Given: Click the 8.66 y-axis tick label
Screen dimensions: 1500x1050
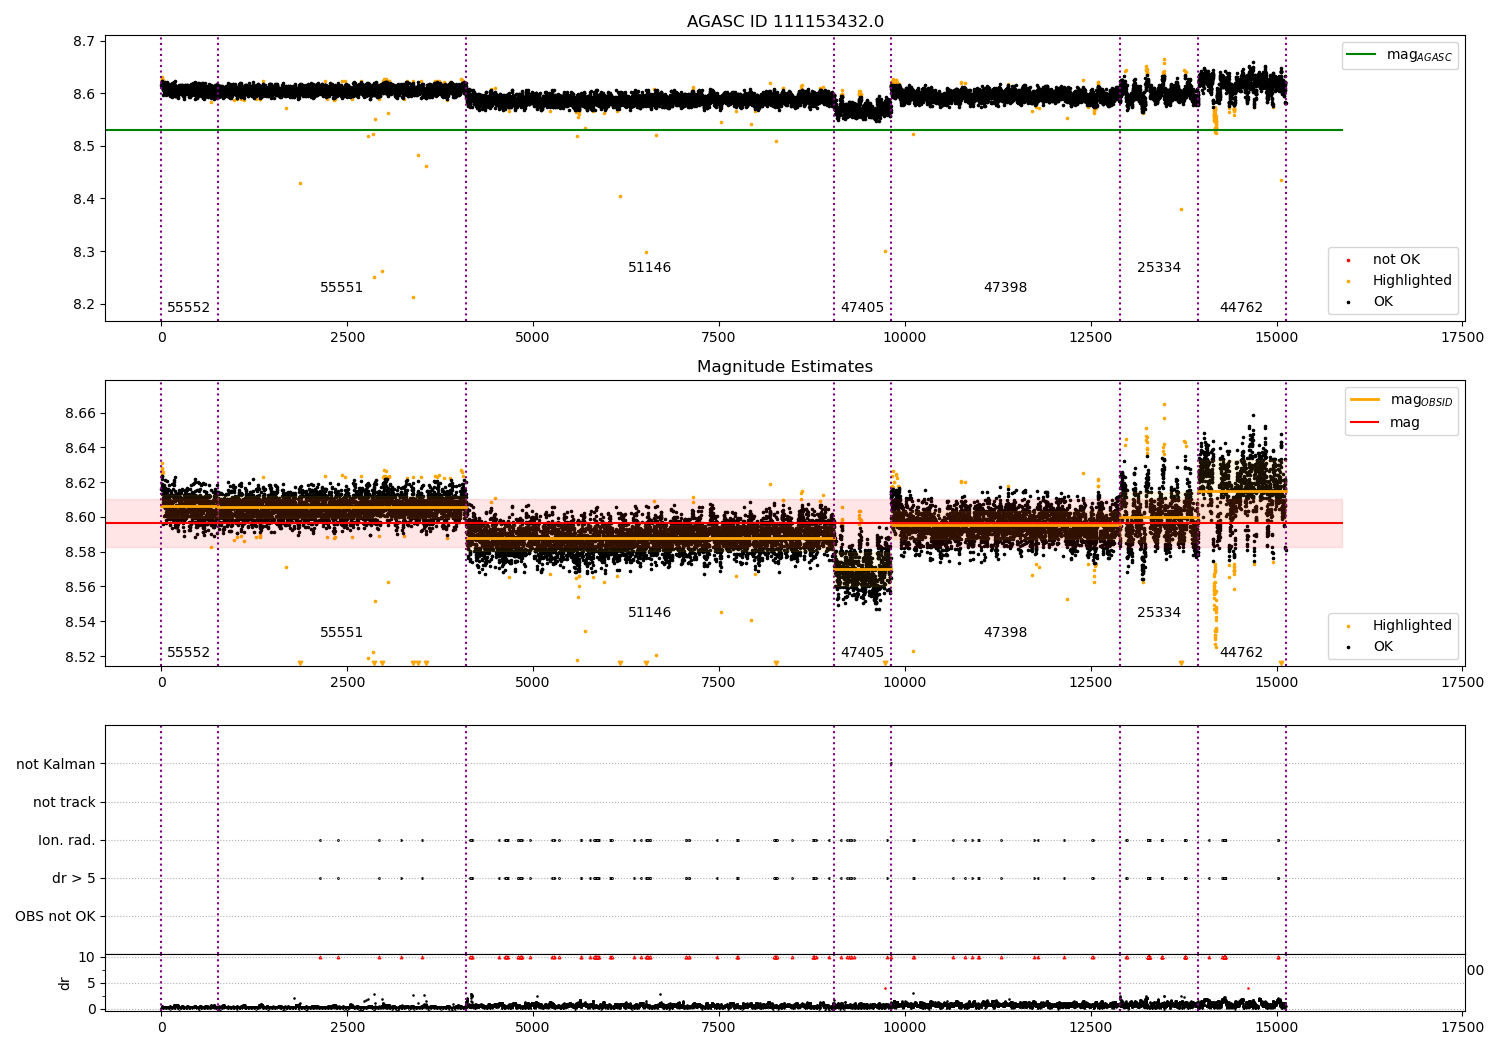Looking at the screenshot, I should tap(80, 413).
